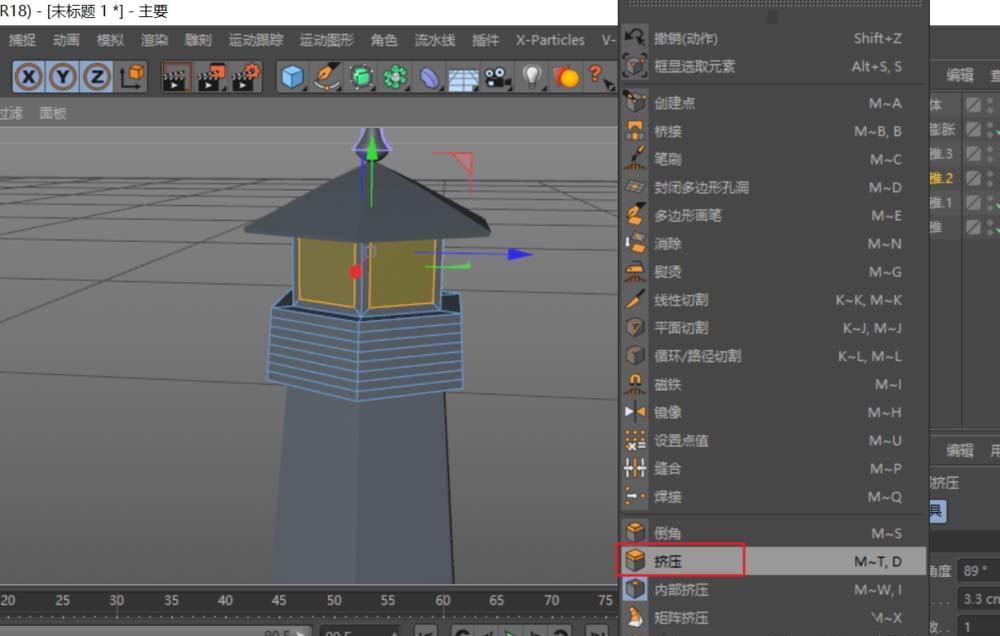Open the subdivision surface generator icon
The image size is (1000, 636).
coord(360,77)
